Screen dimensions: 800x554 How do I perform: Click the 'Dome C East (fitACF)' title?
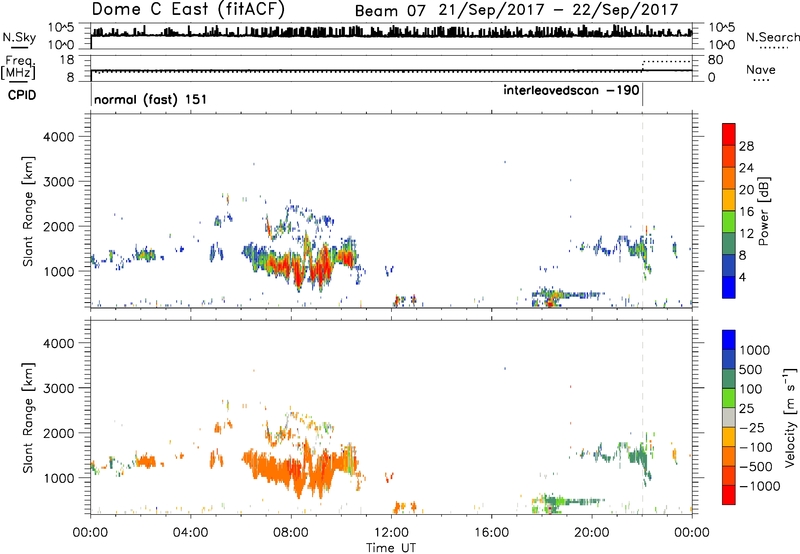click(x=188, y=10)
